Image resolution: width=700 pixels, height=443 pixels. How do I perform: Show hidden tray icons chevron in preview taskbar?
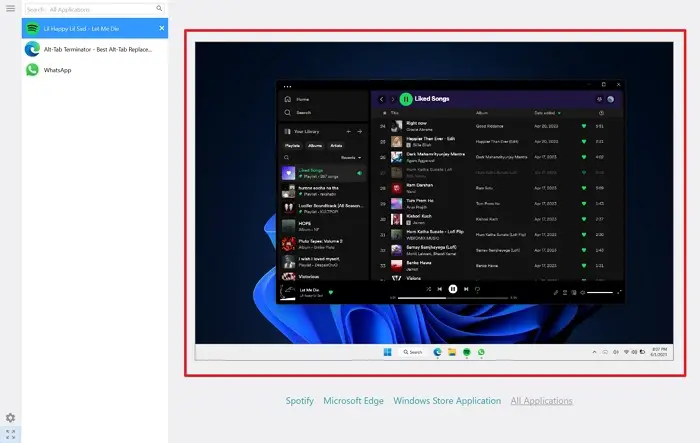[594, 352]
